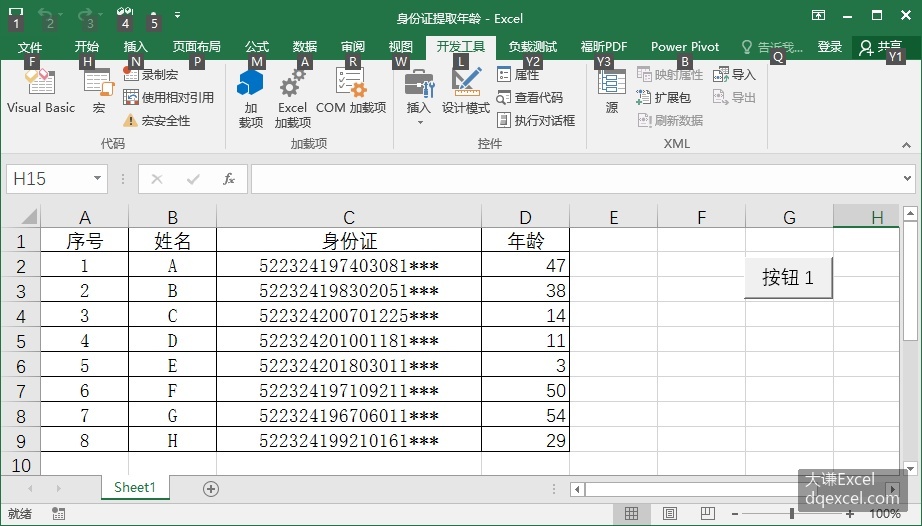Switch to the Data tab
Screen dimensions: 922x526
[305, 46]
